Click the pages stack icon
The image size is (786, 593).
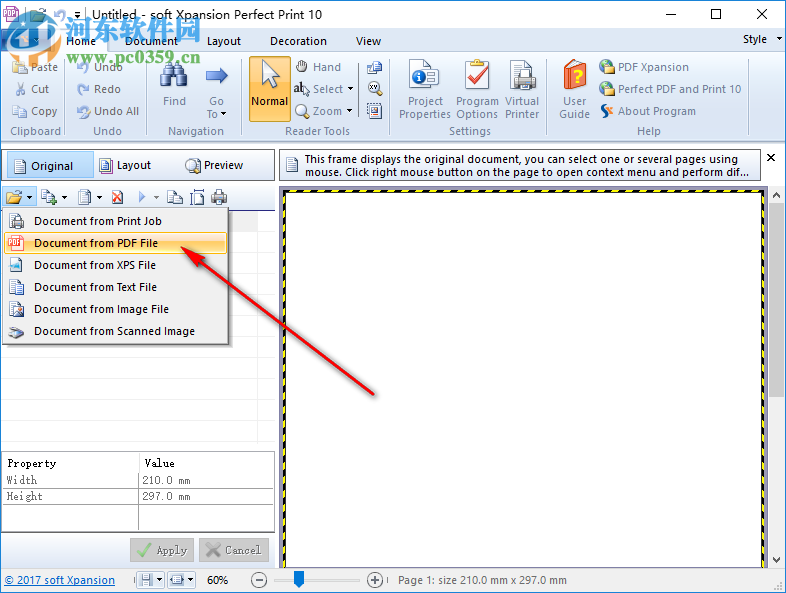click(x=85, y=197)
